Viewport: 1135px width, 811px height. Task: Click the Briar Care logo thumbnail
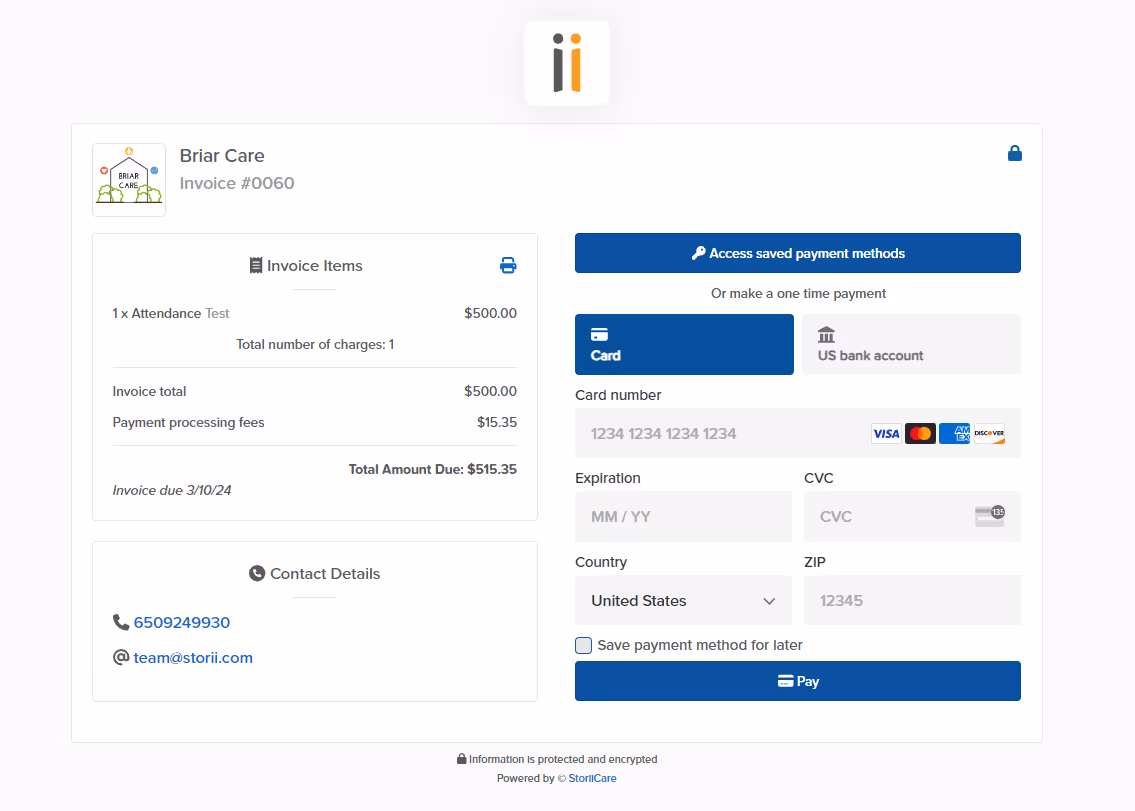[x=129, y=180]
